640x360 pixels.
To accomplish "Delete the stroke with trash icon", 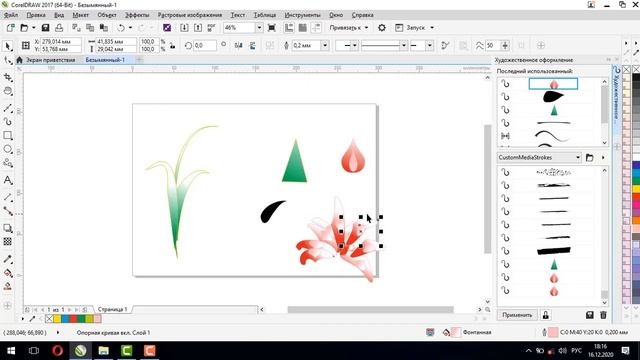I will click(x=603, y=315).
